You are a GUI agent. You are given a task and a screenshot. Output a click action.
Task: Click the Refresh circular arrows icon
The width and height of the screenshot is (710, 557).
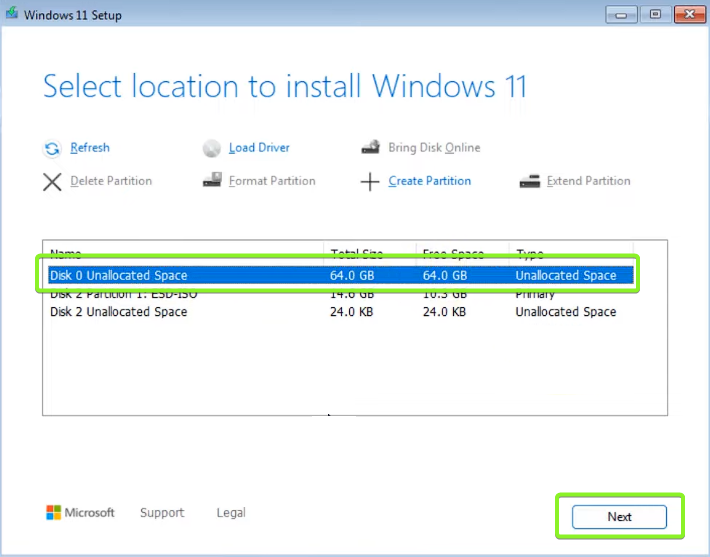52,149
